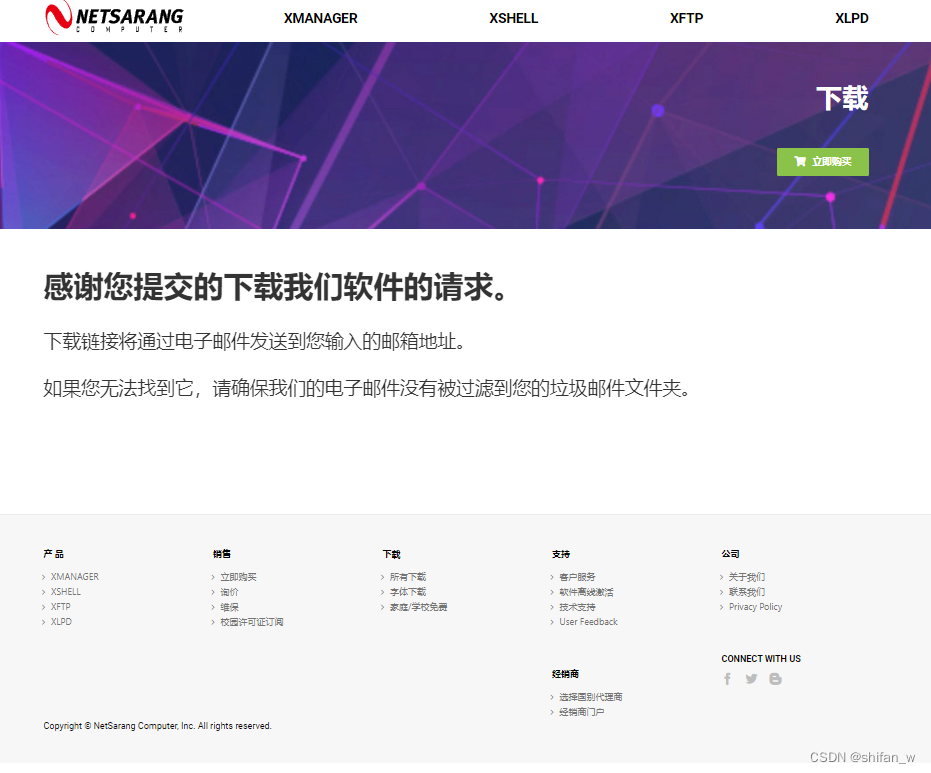
Task: Open the Twitter social icon
Action: (x=751, y=679)
